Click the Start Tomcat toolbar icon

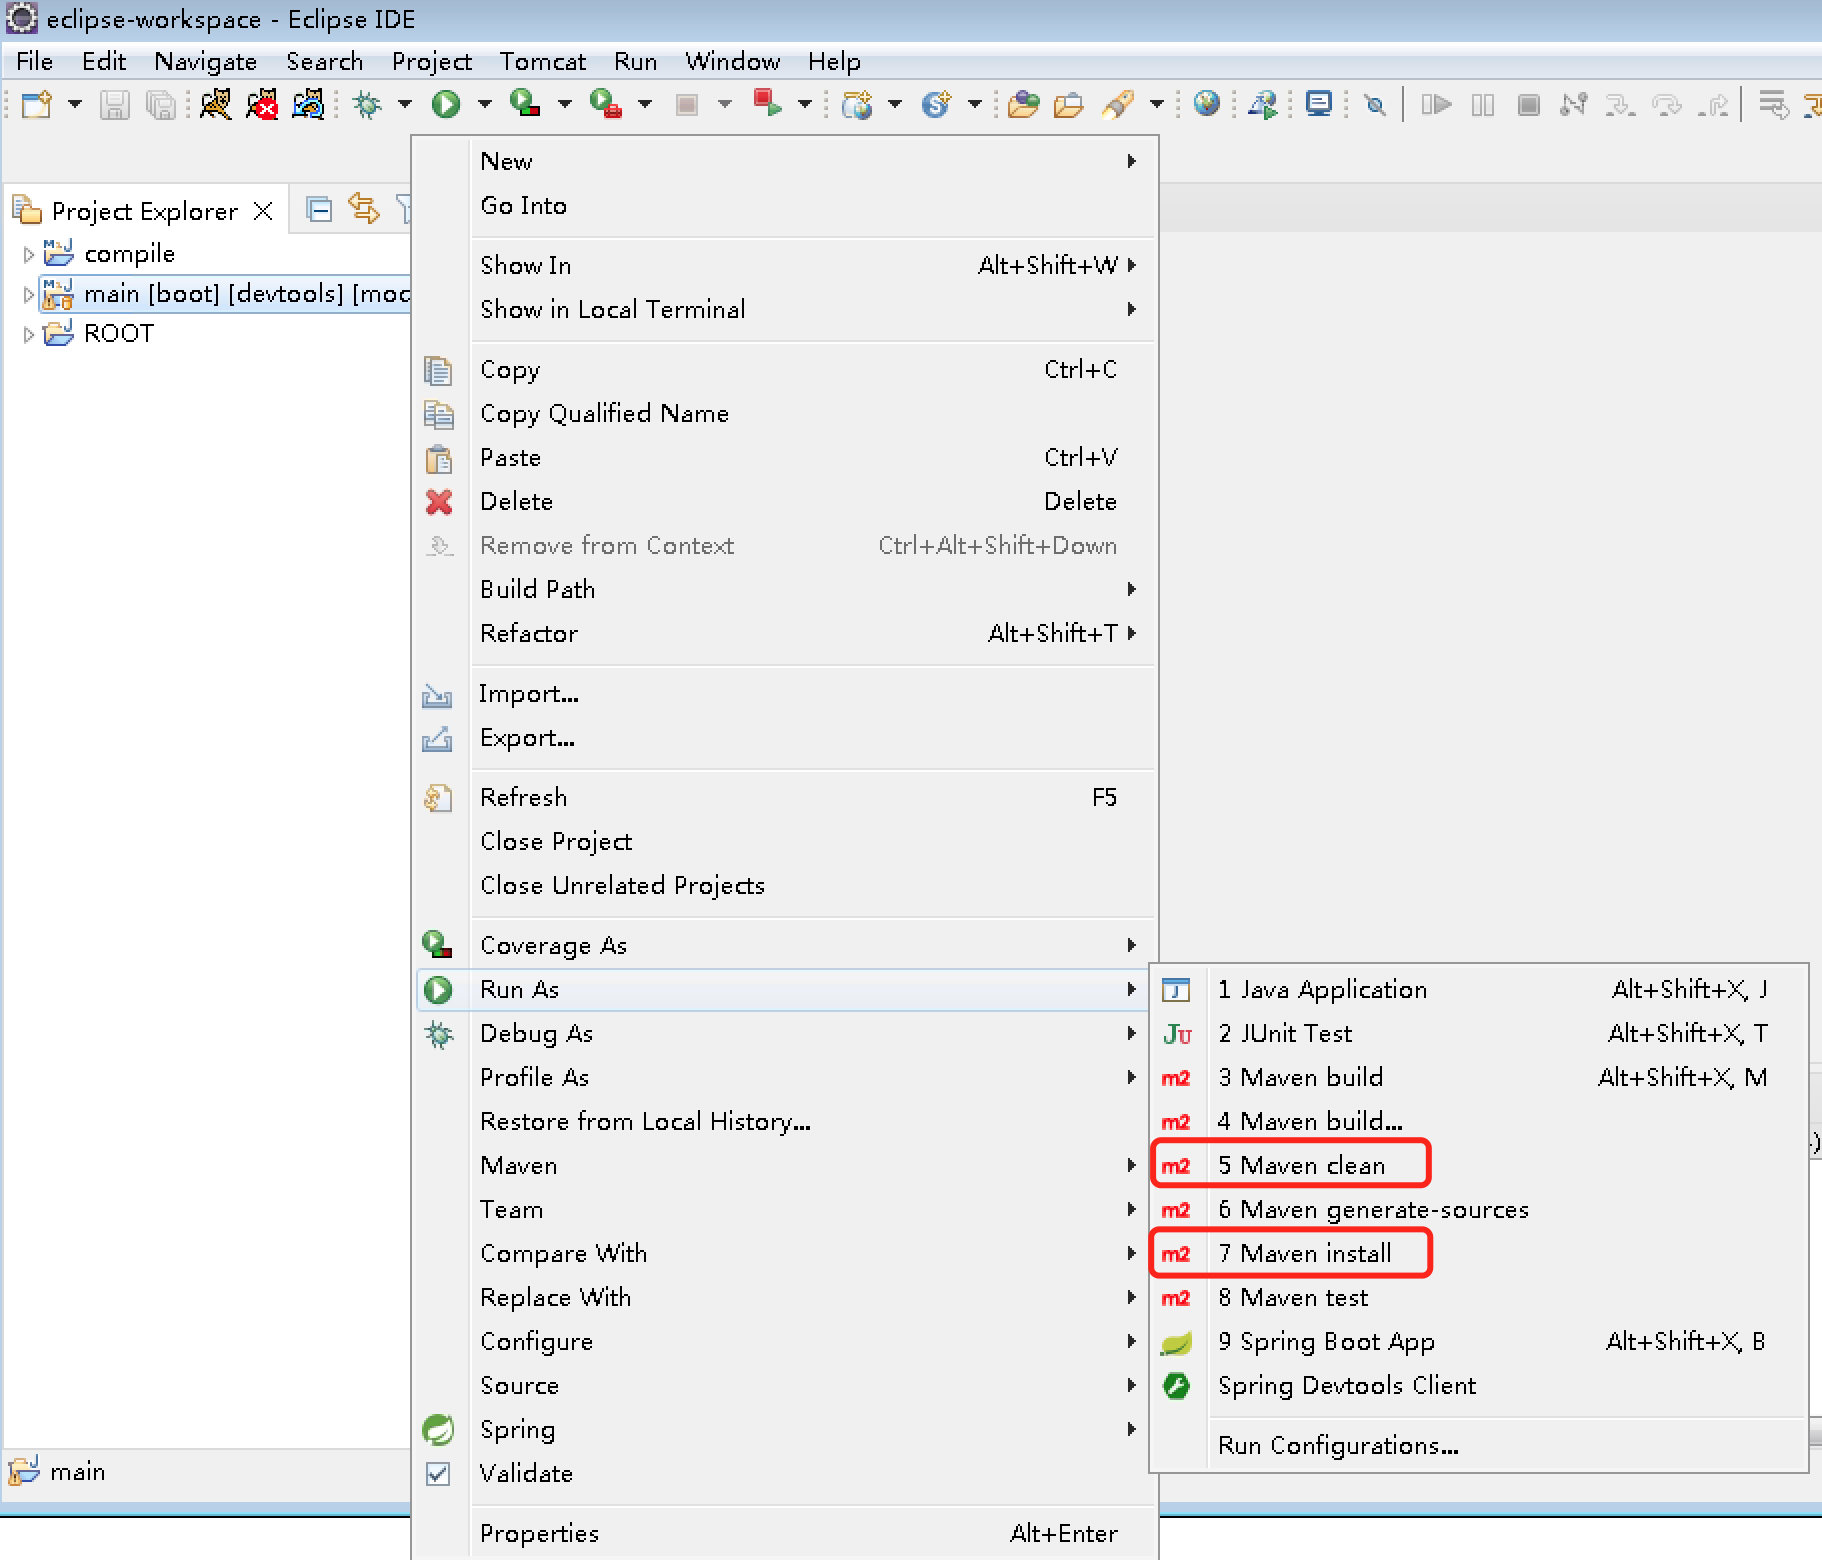coord(215,104)
